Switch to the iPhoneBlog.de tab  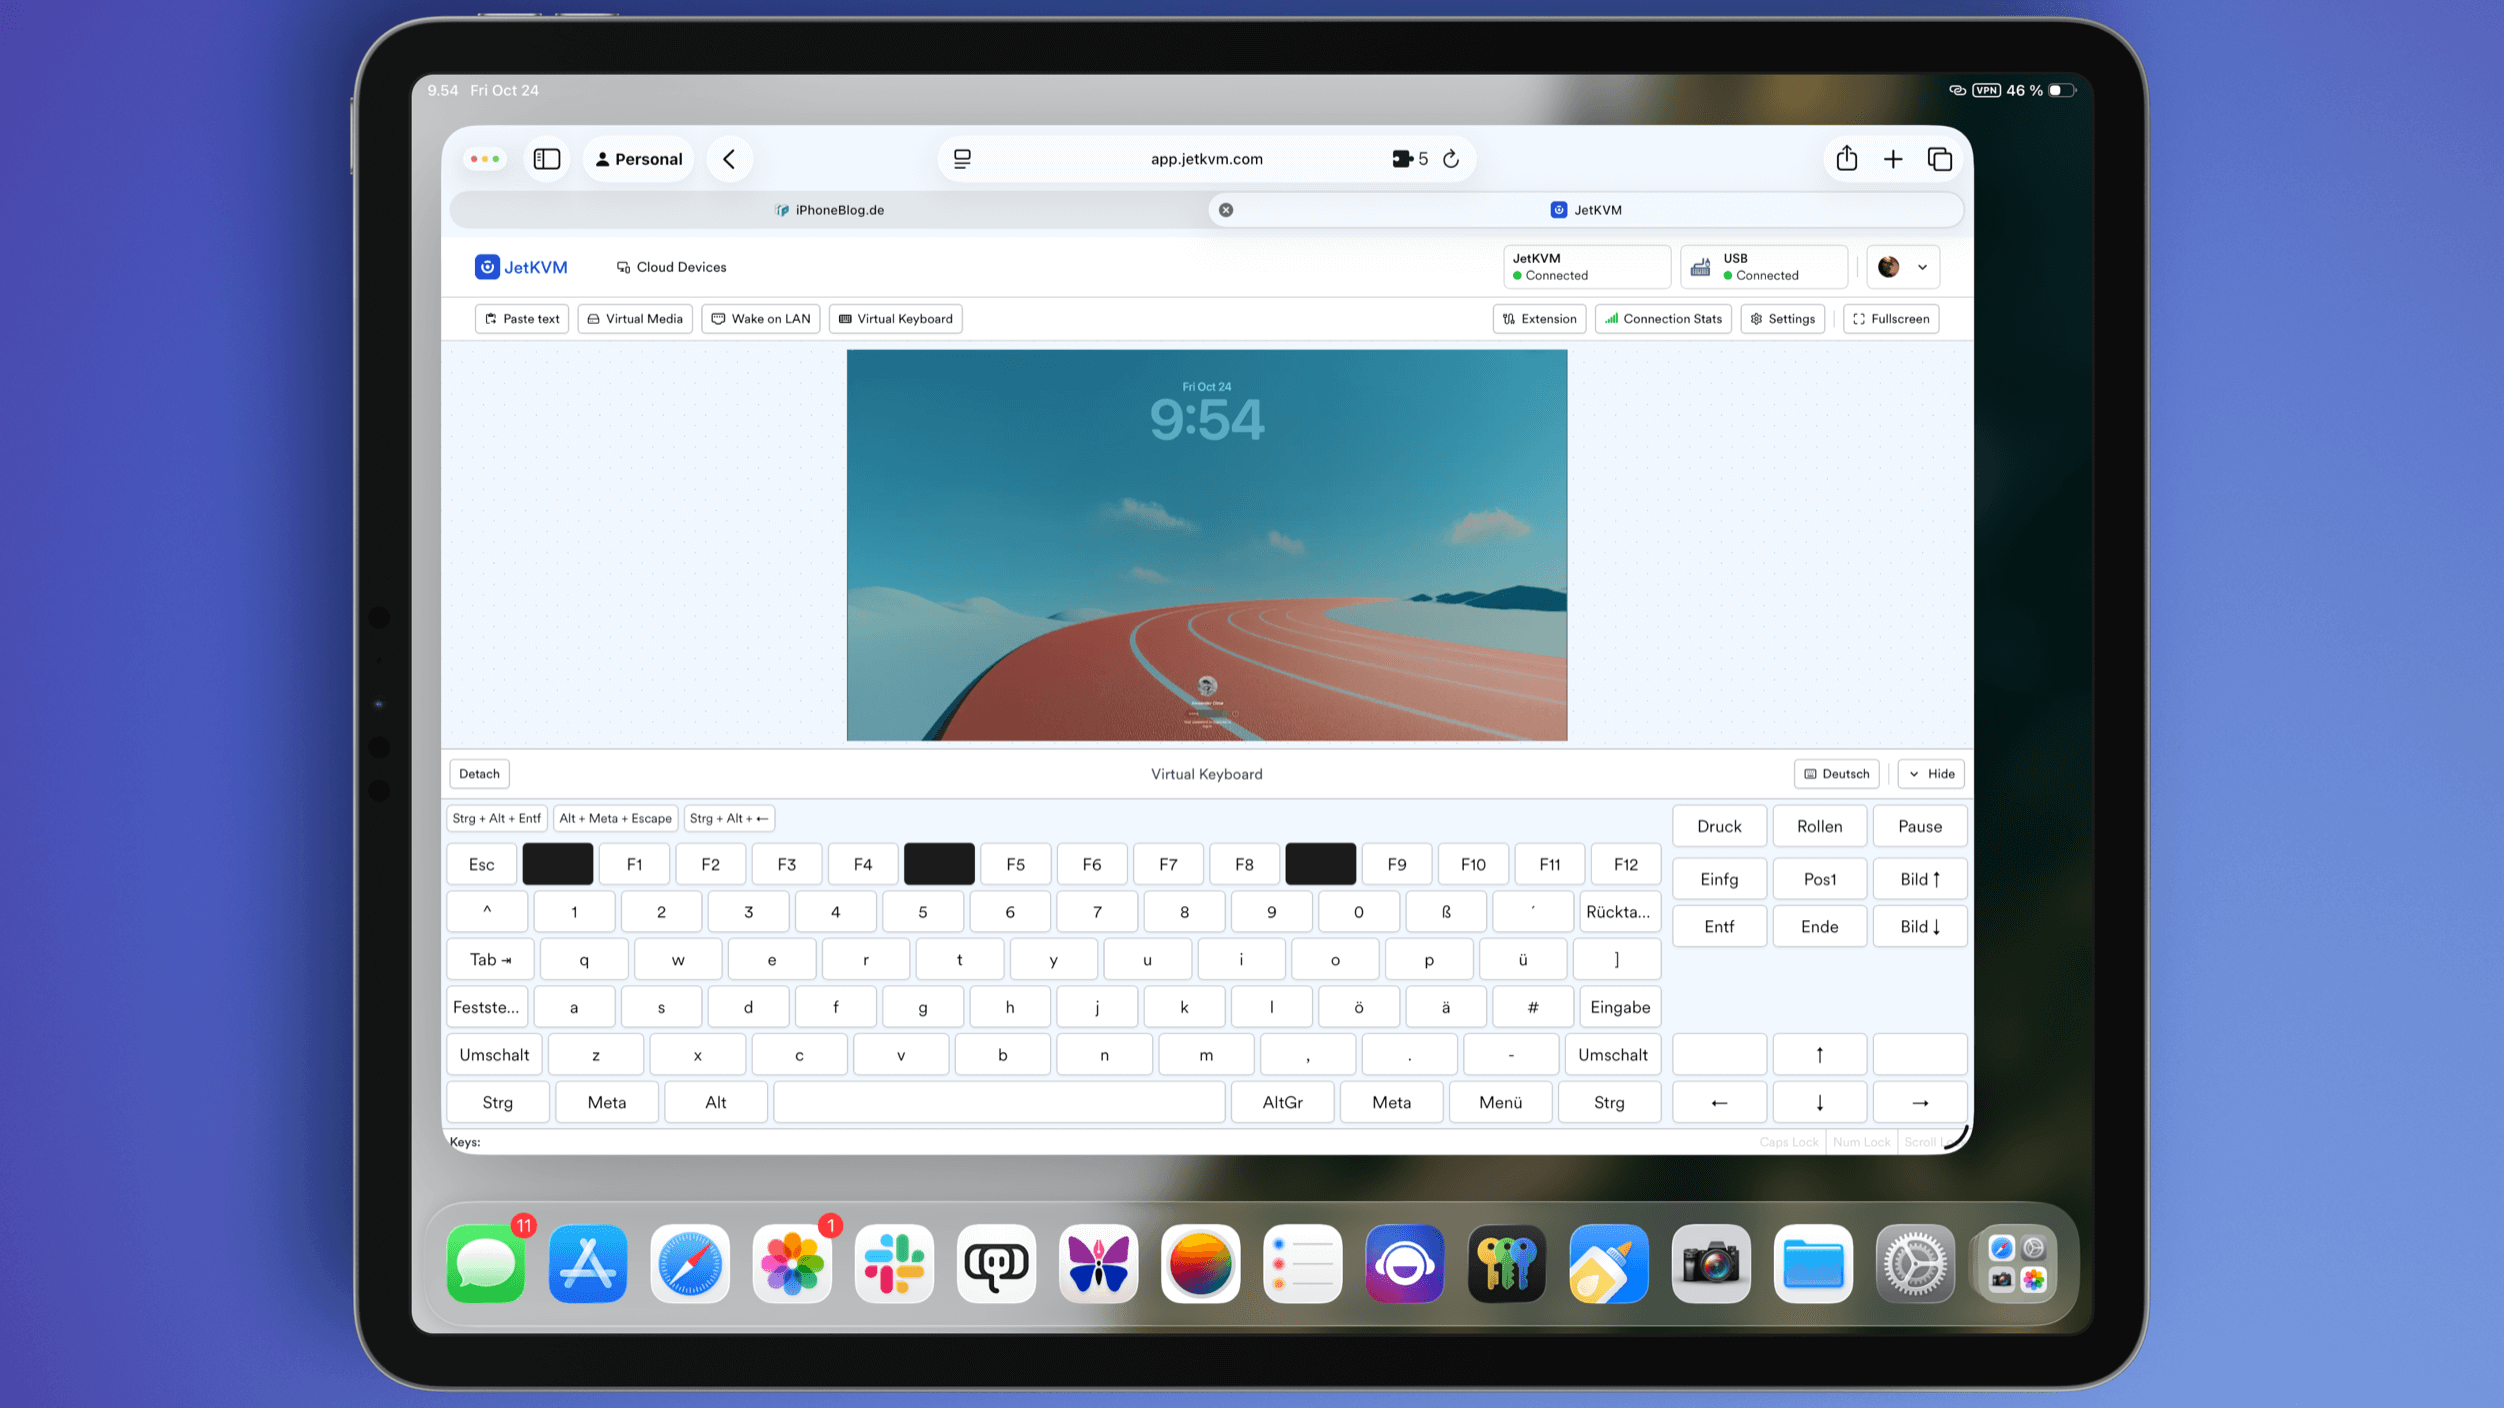pyautogui.click(x=830, y=210)
